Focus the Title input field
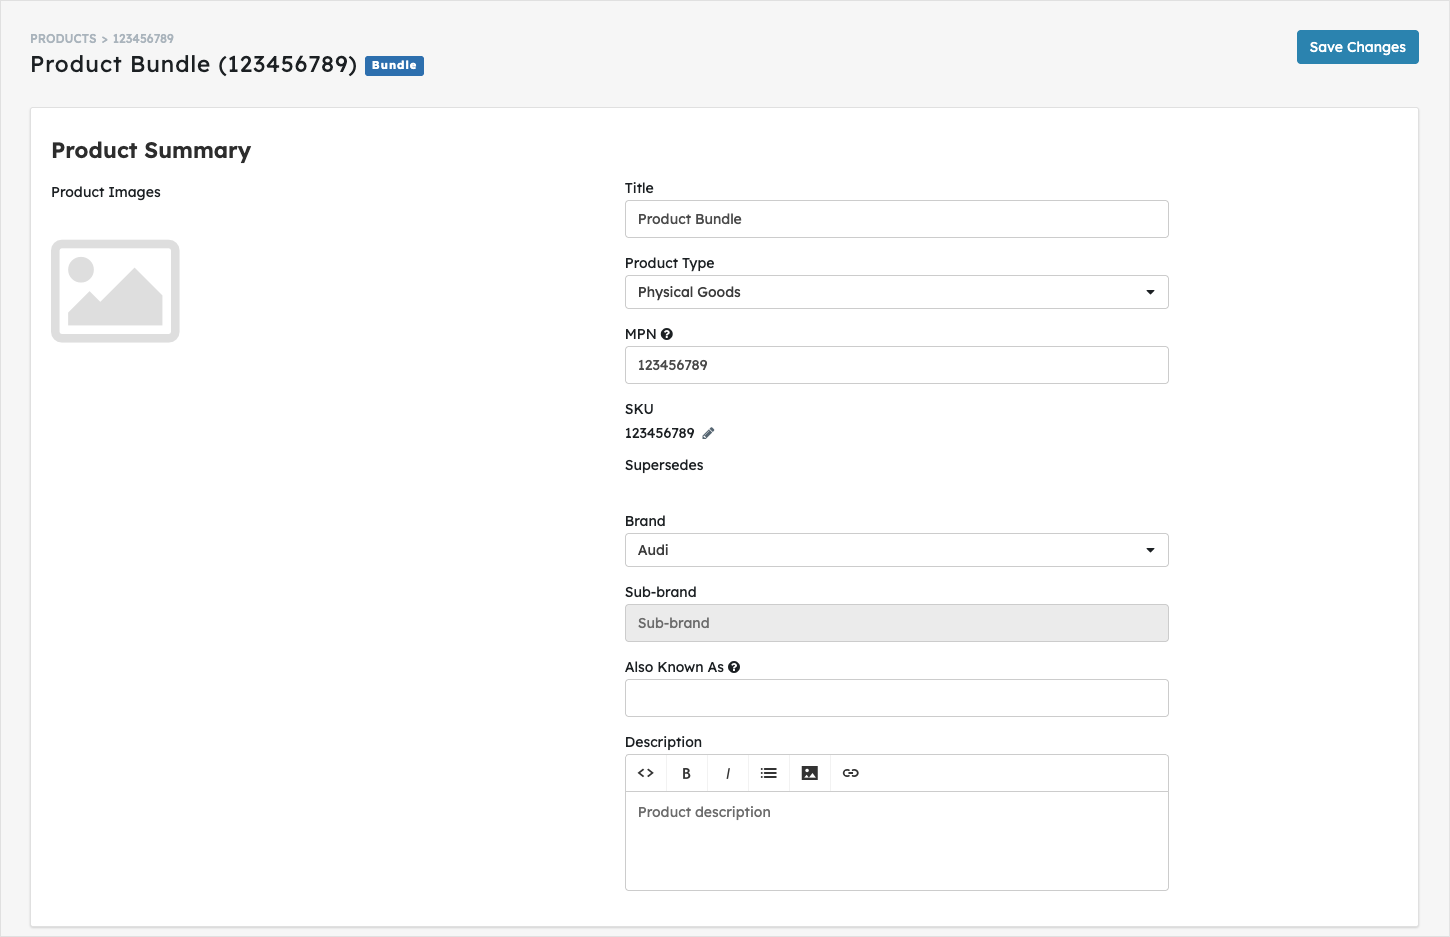The height and width of the screenshot is (937, 1450). tap(896, 219)
